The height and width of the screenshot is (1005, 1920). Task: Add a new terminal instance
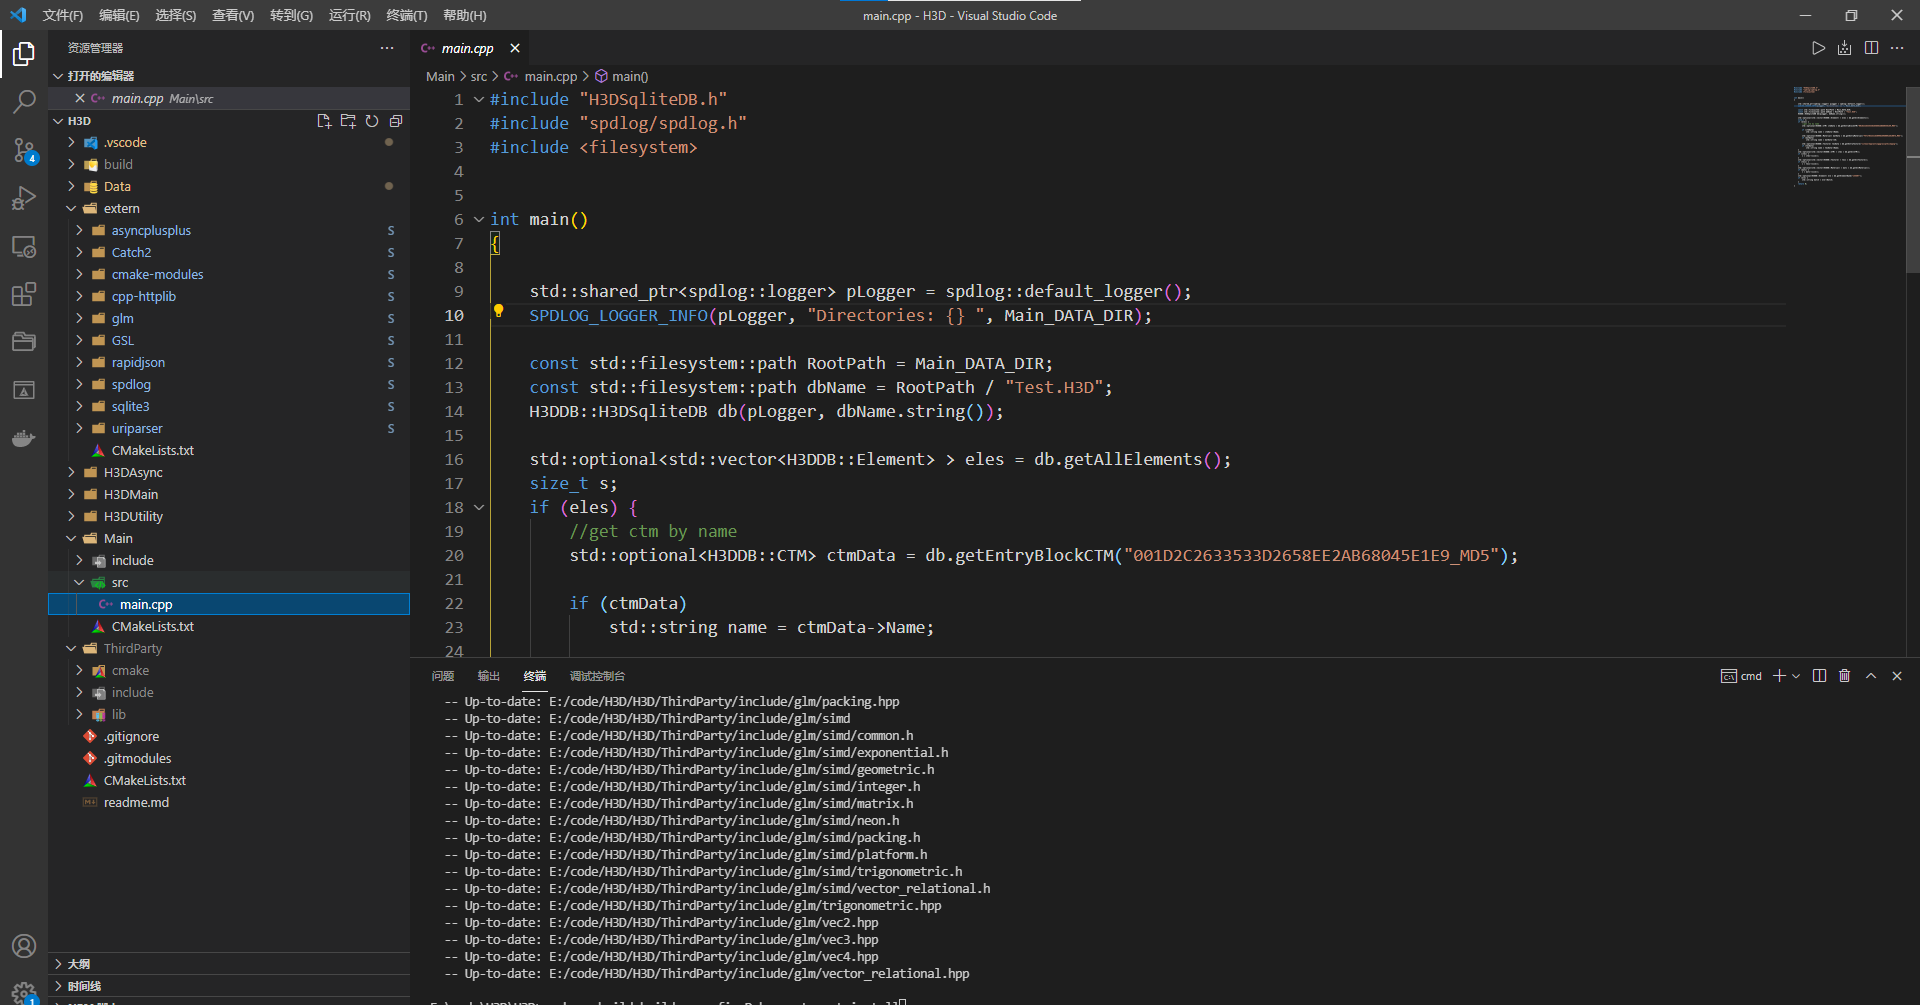(x=1779, y=676)
